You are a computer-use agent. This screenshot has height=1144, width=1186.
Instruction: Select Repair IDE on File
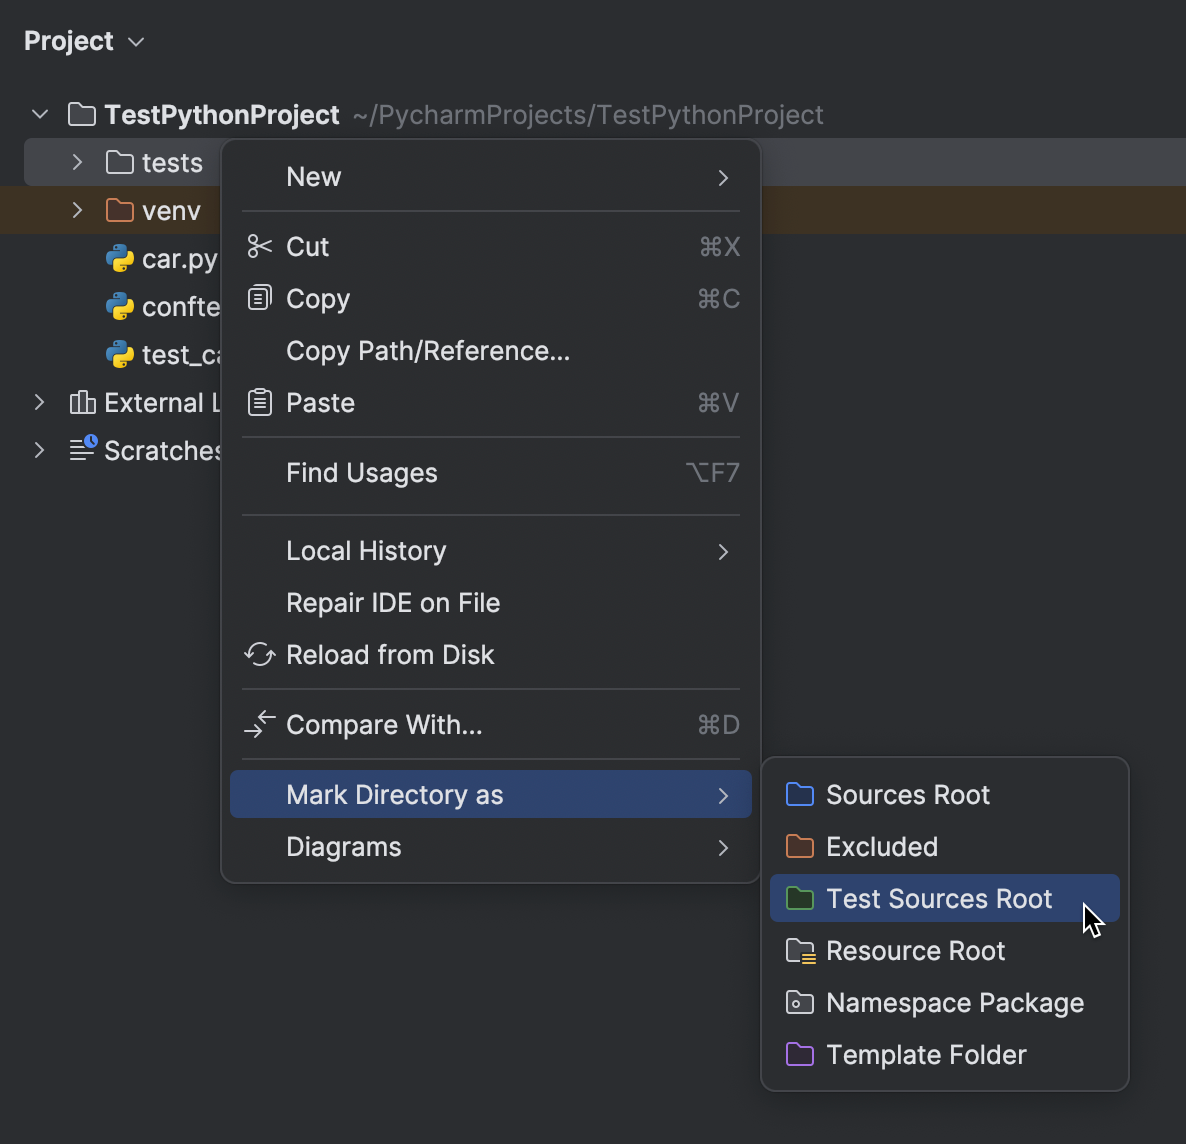[x=392, y=602]
